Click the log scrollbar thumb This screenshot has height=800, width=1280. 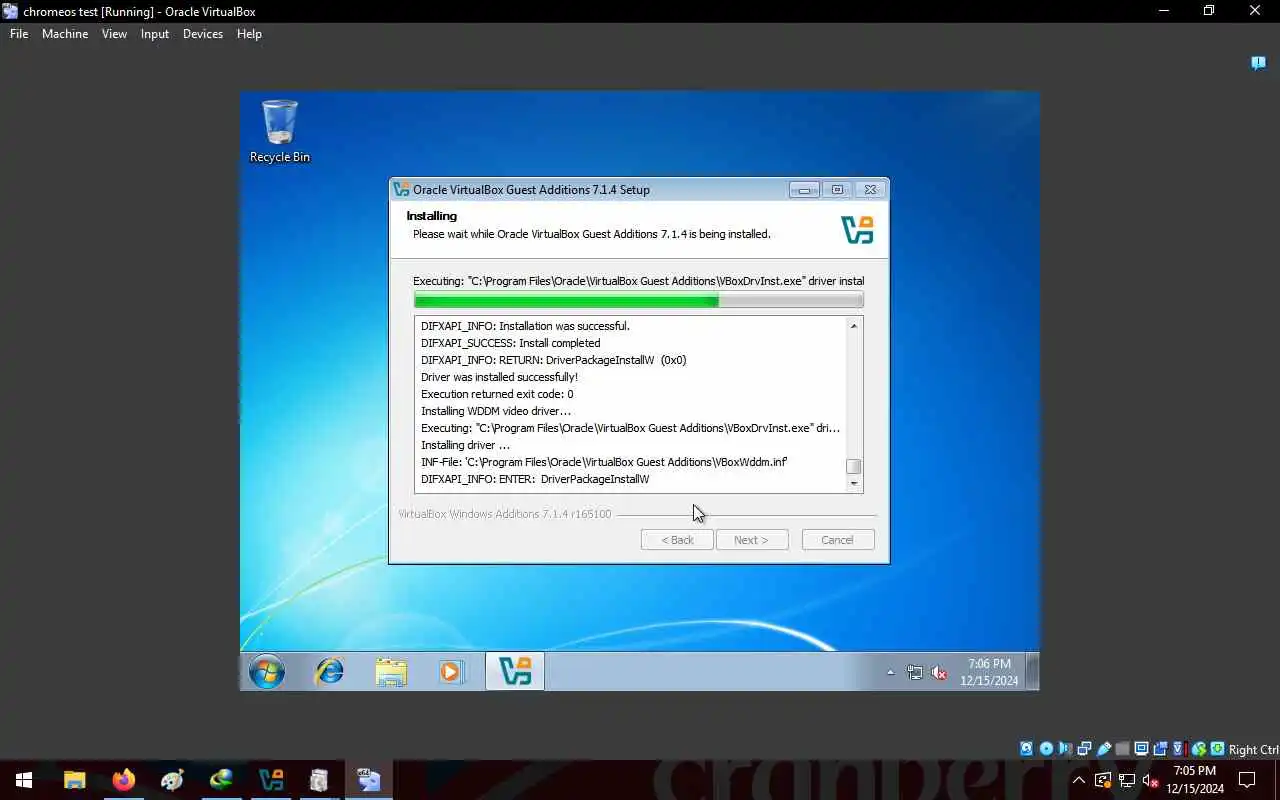pyautogui.click(x=853, y=467)
